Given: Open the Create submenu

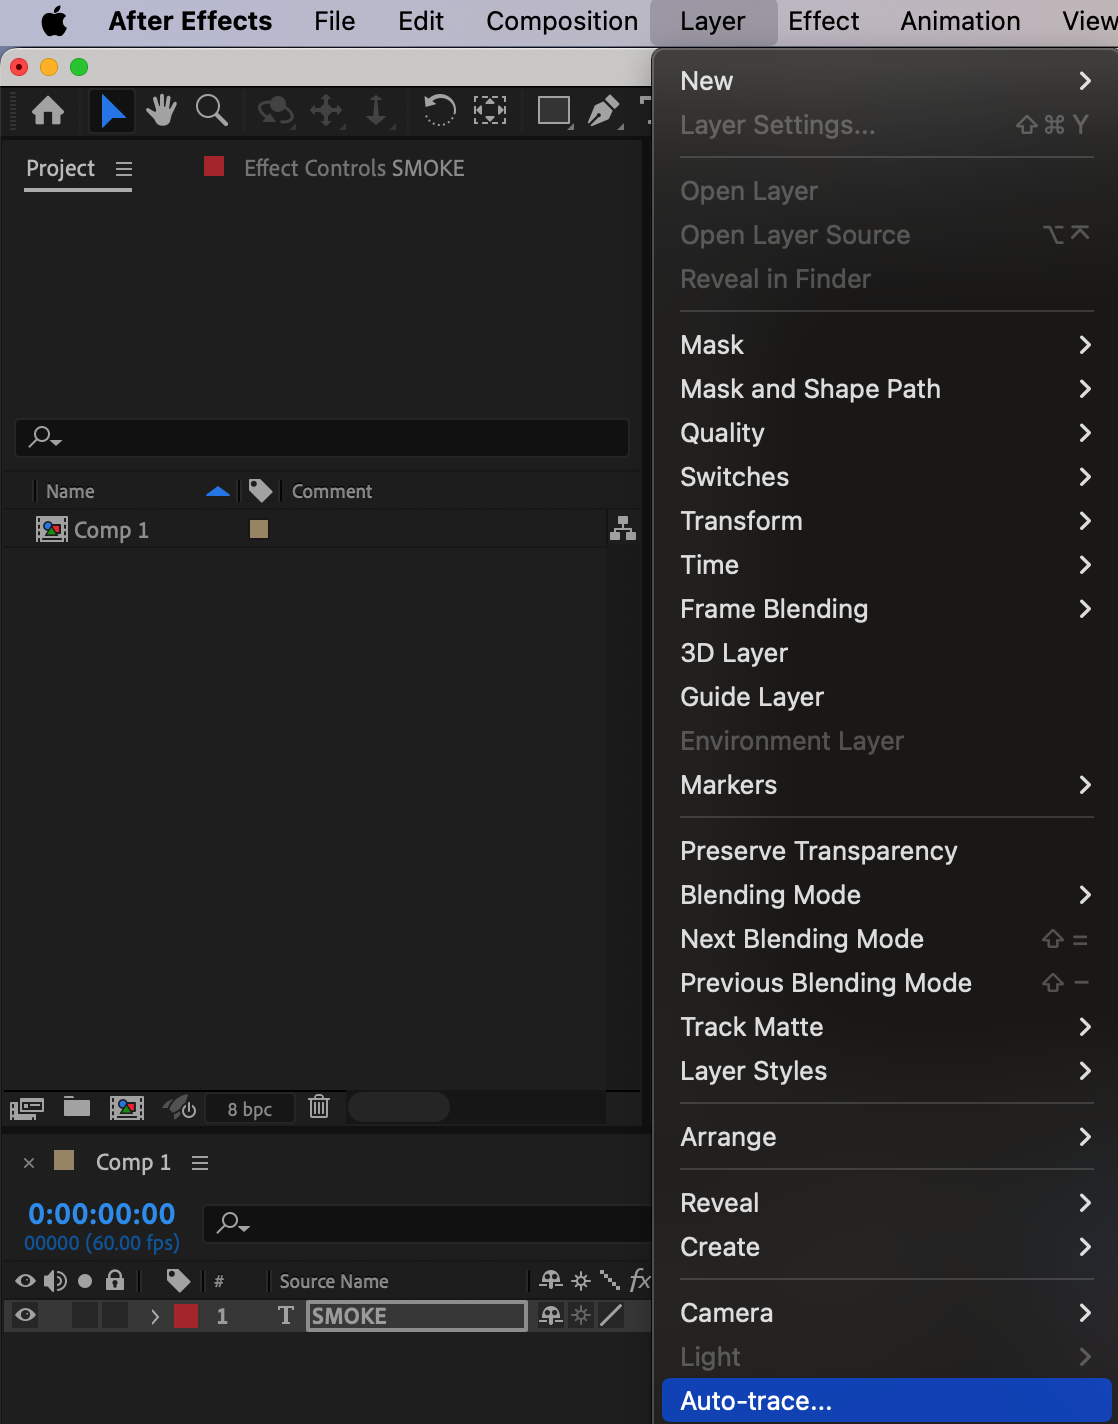Looking at the screenshot, I should (x=886, y=1247).
